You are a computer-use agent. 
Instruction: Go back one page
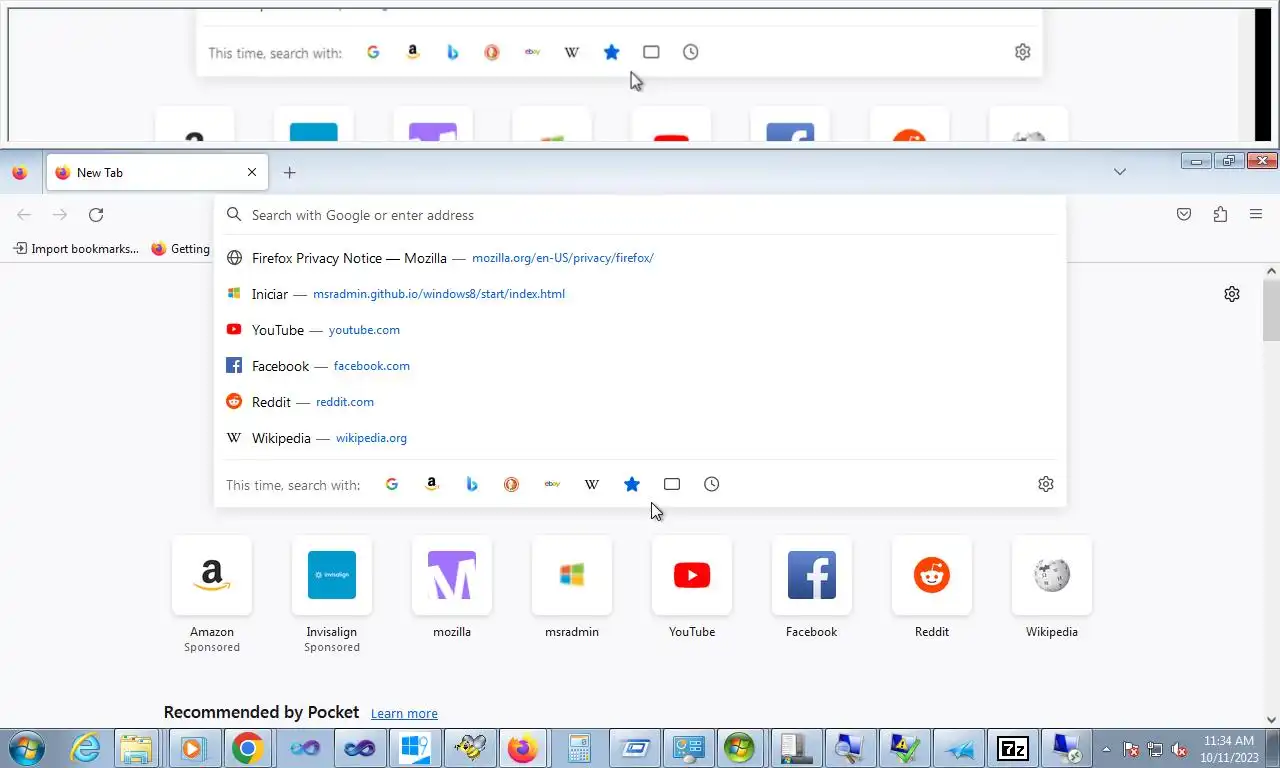click(24, 215)
